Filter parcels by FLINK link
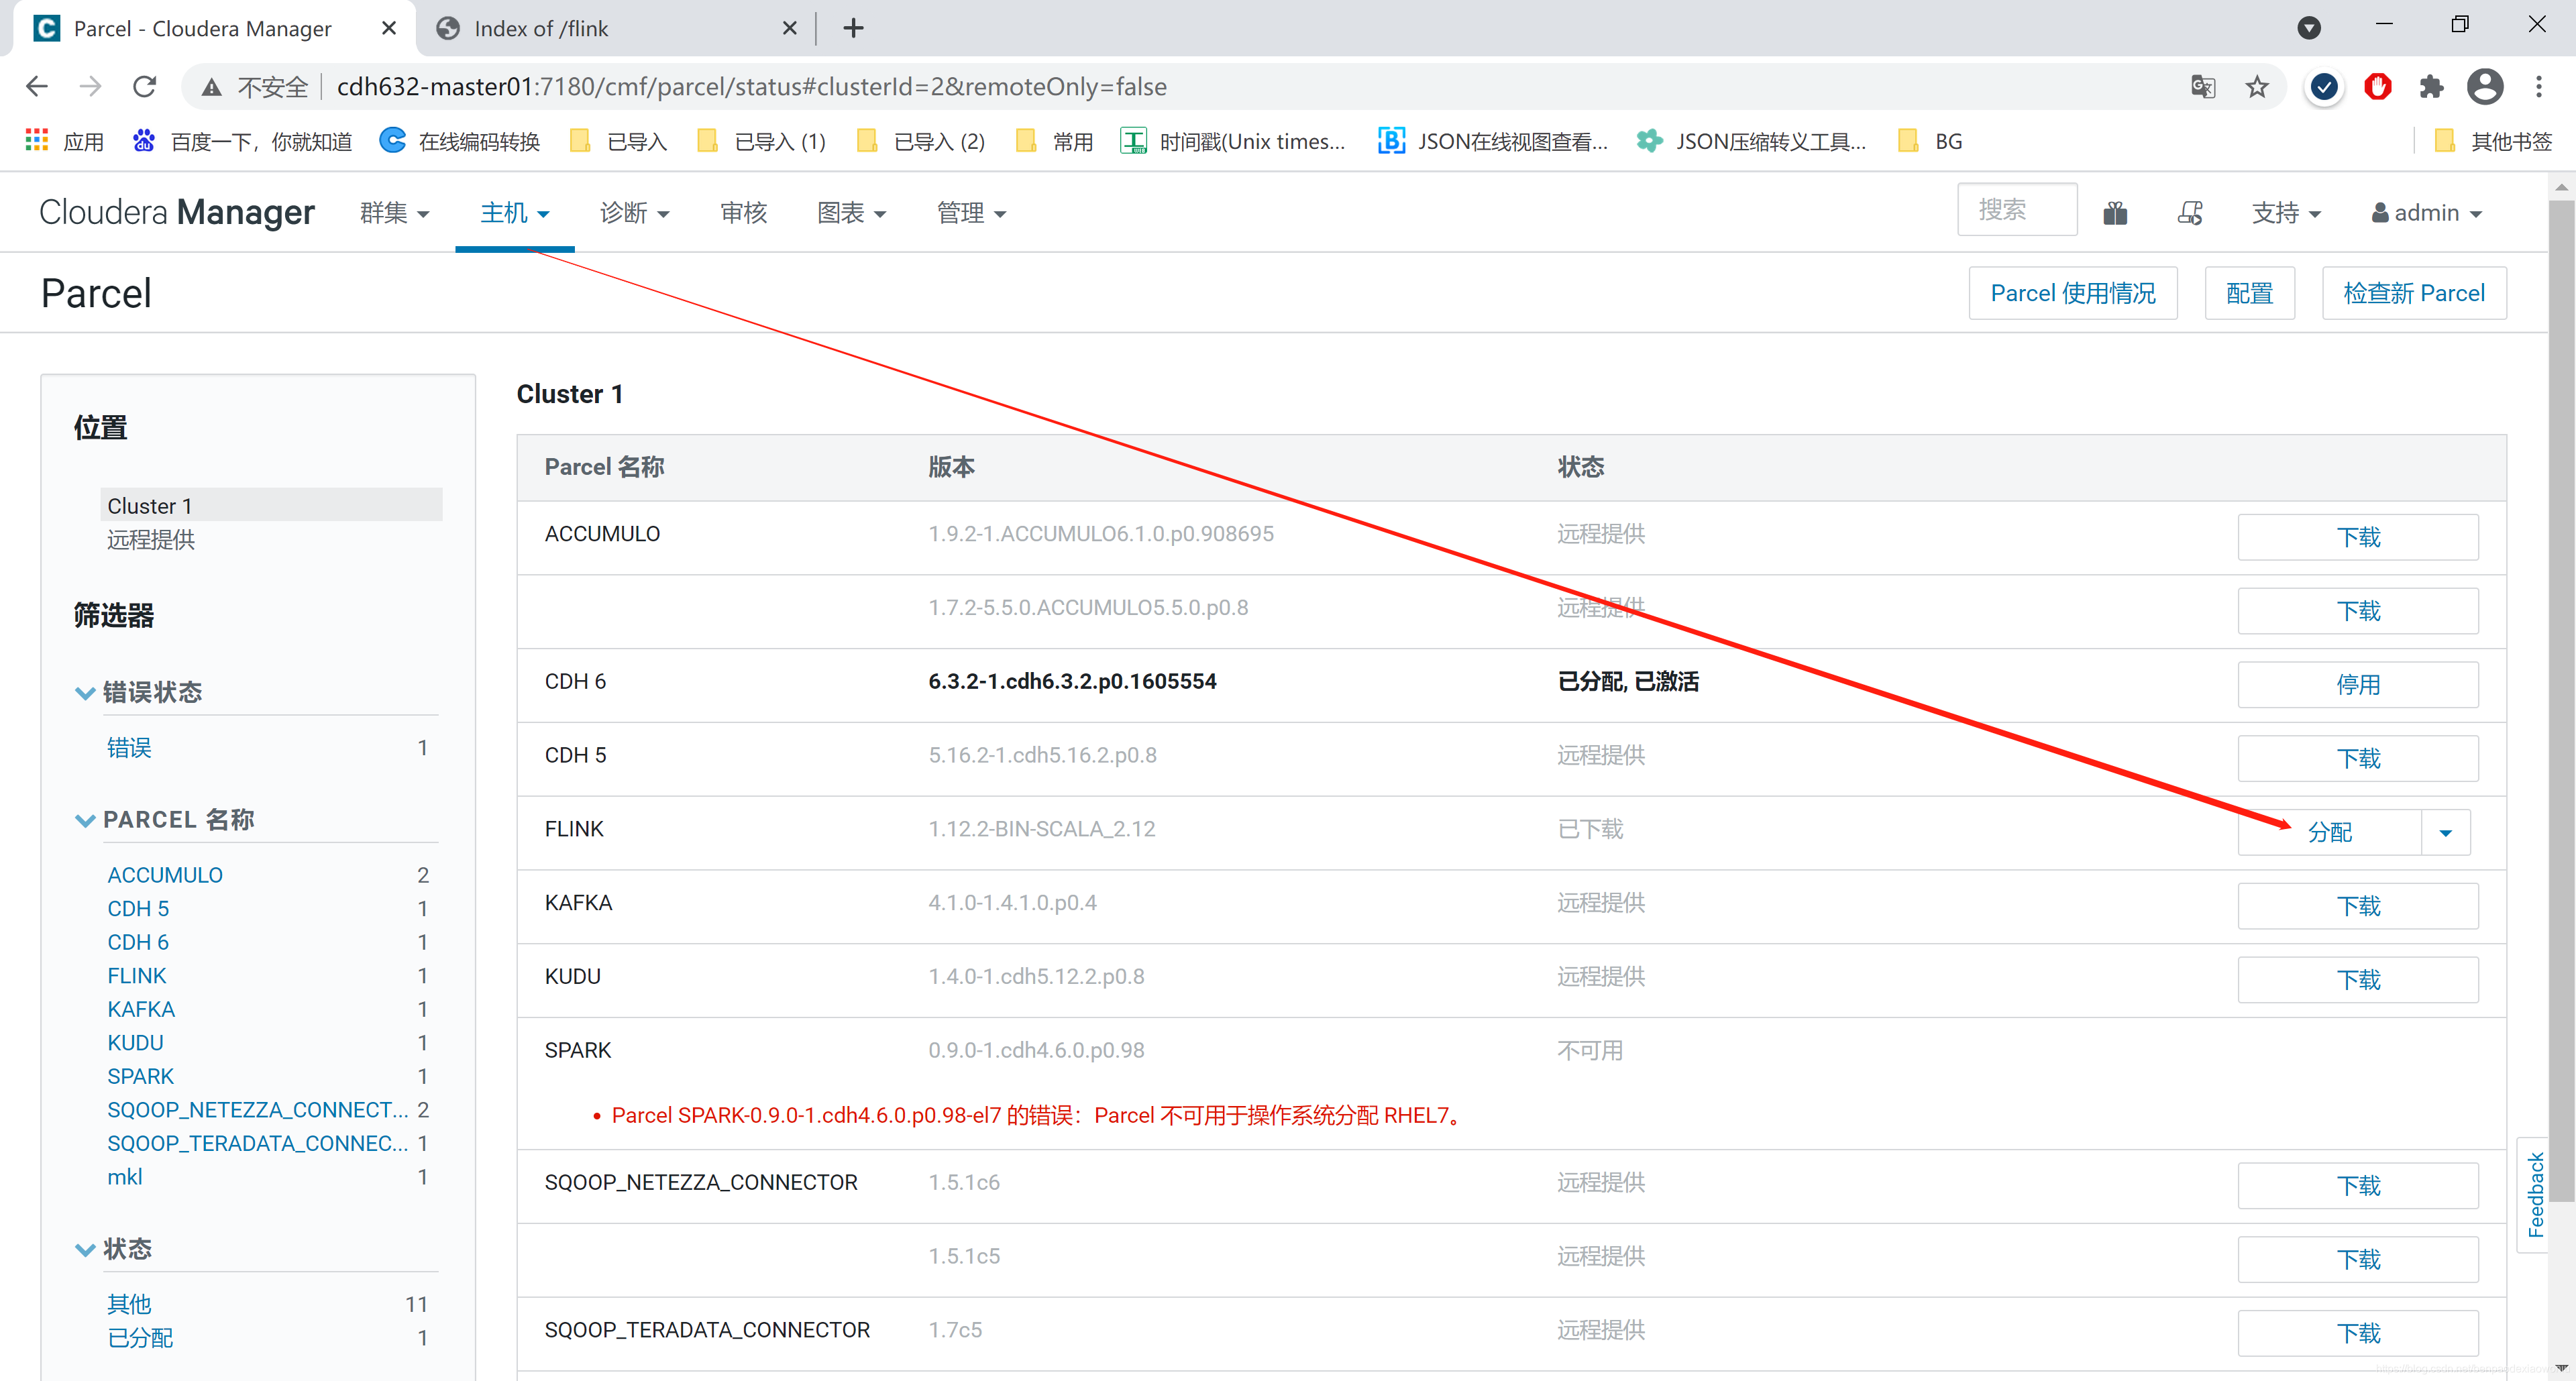The image size is (2576, 1381). pos(137,976)
